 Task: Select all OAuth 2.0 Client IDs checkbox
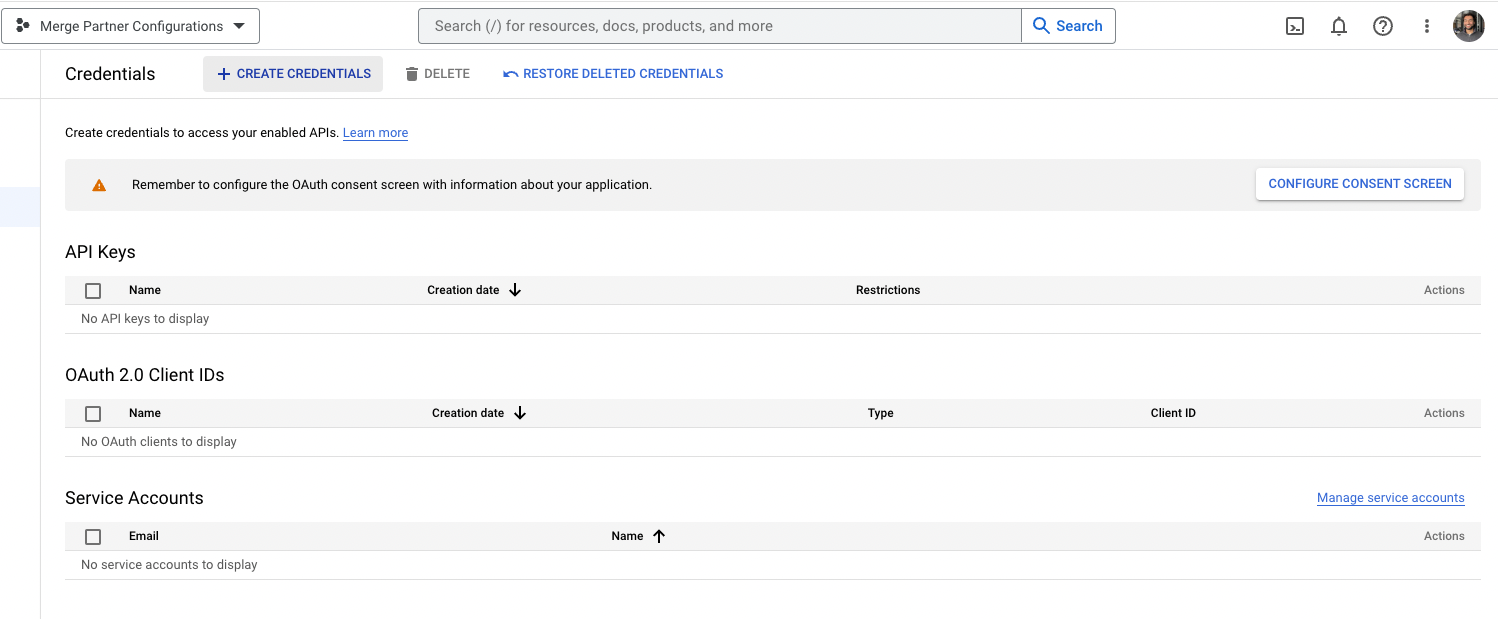point(93,414)
